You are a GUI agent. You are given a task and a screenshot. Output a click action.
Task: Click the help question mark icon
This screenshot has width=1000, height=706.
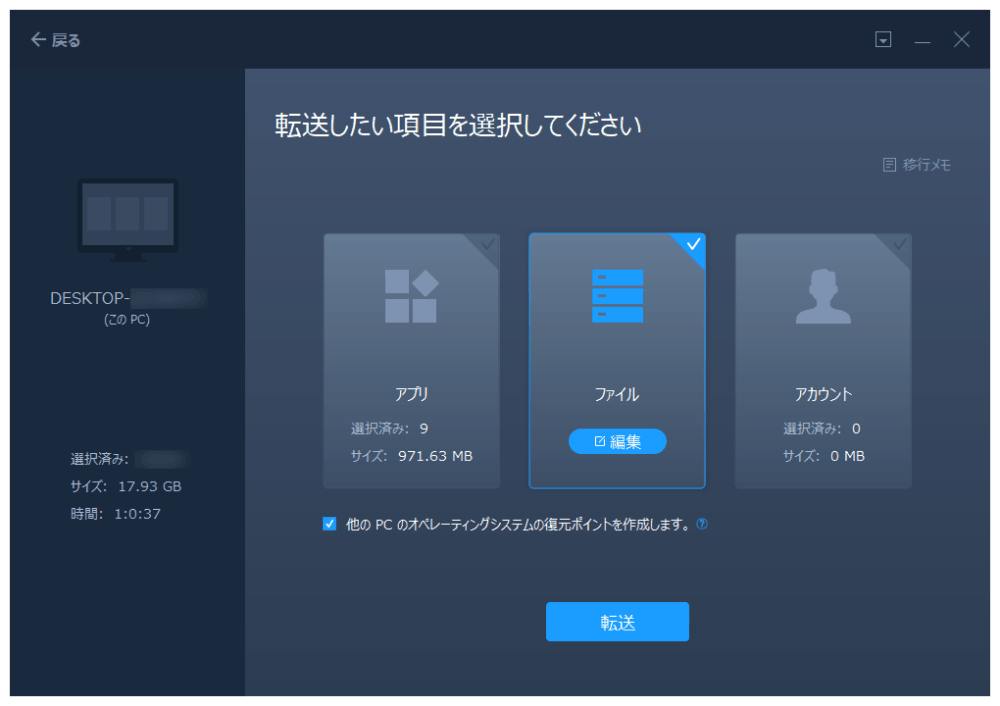click(x=702, y=524)
